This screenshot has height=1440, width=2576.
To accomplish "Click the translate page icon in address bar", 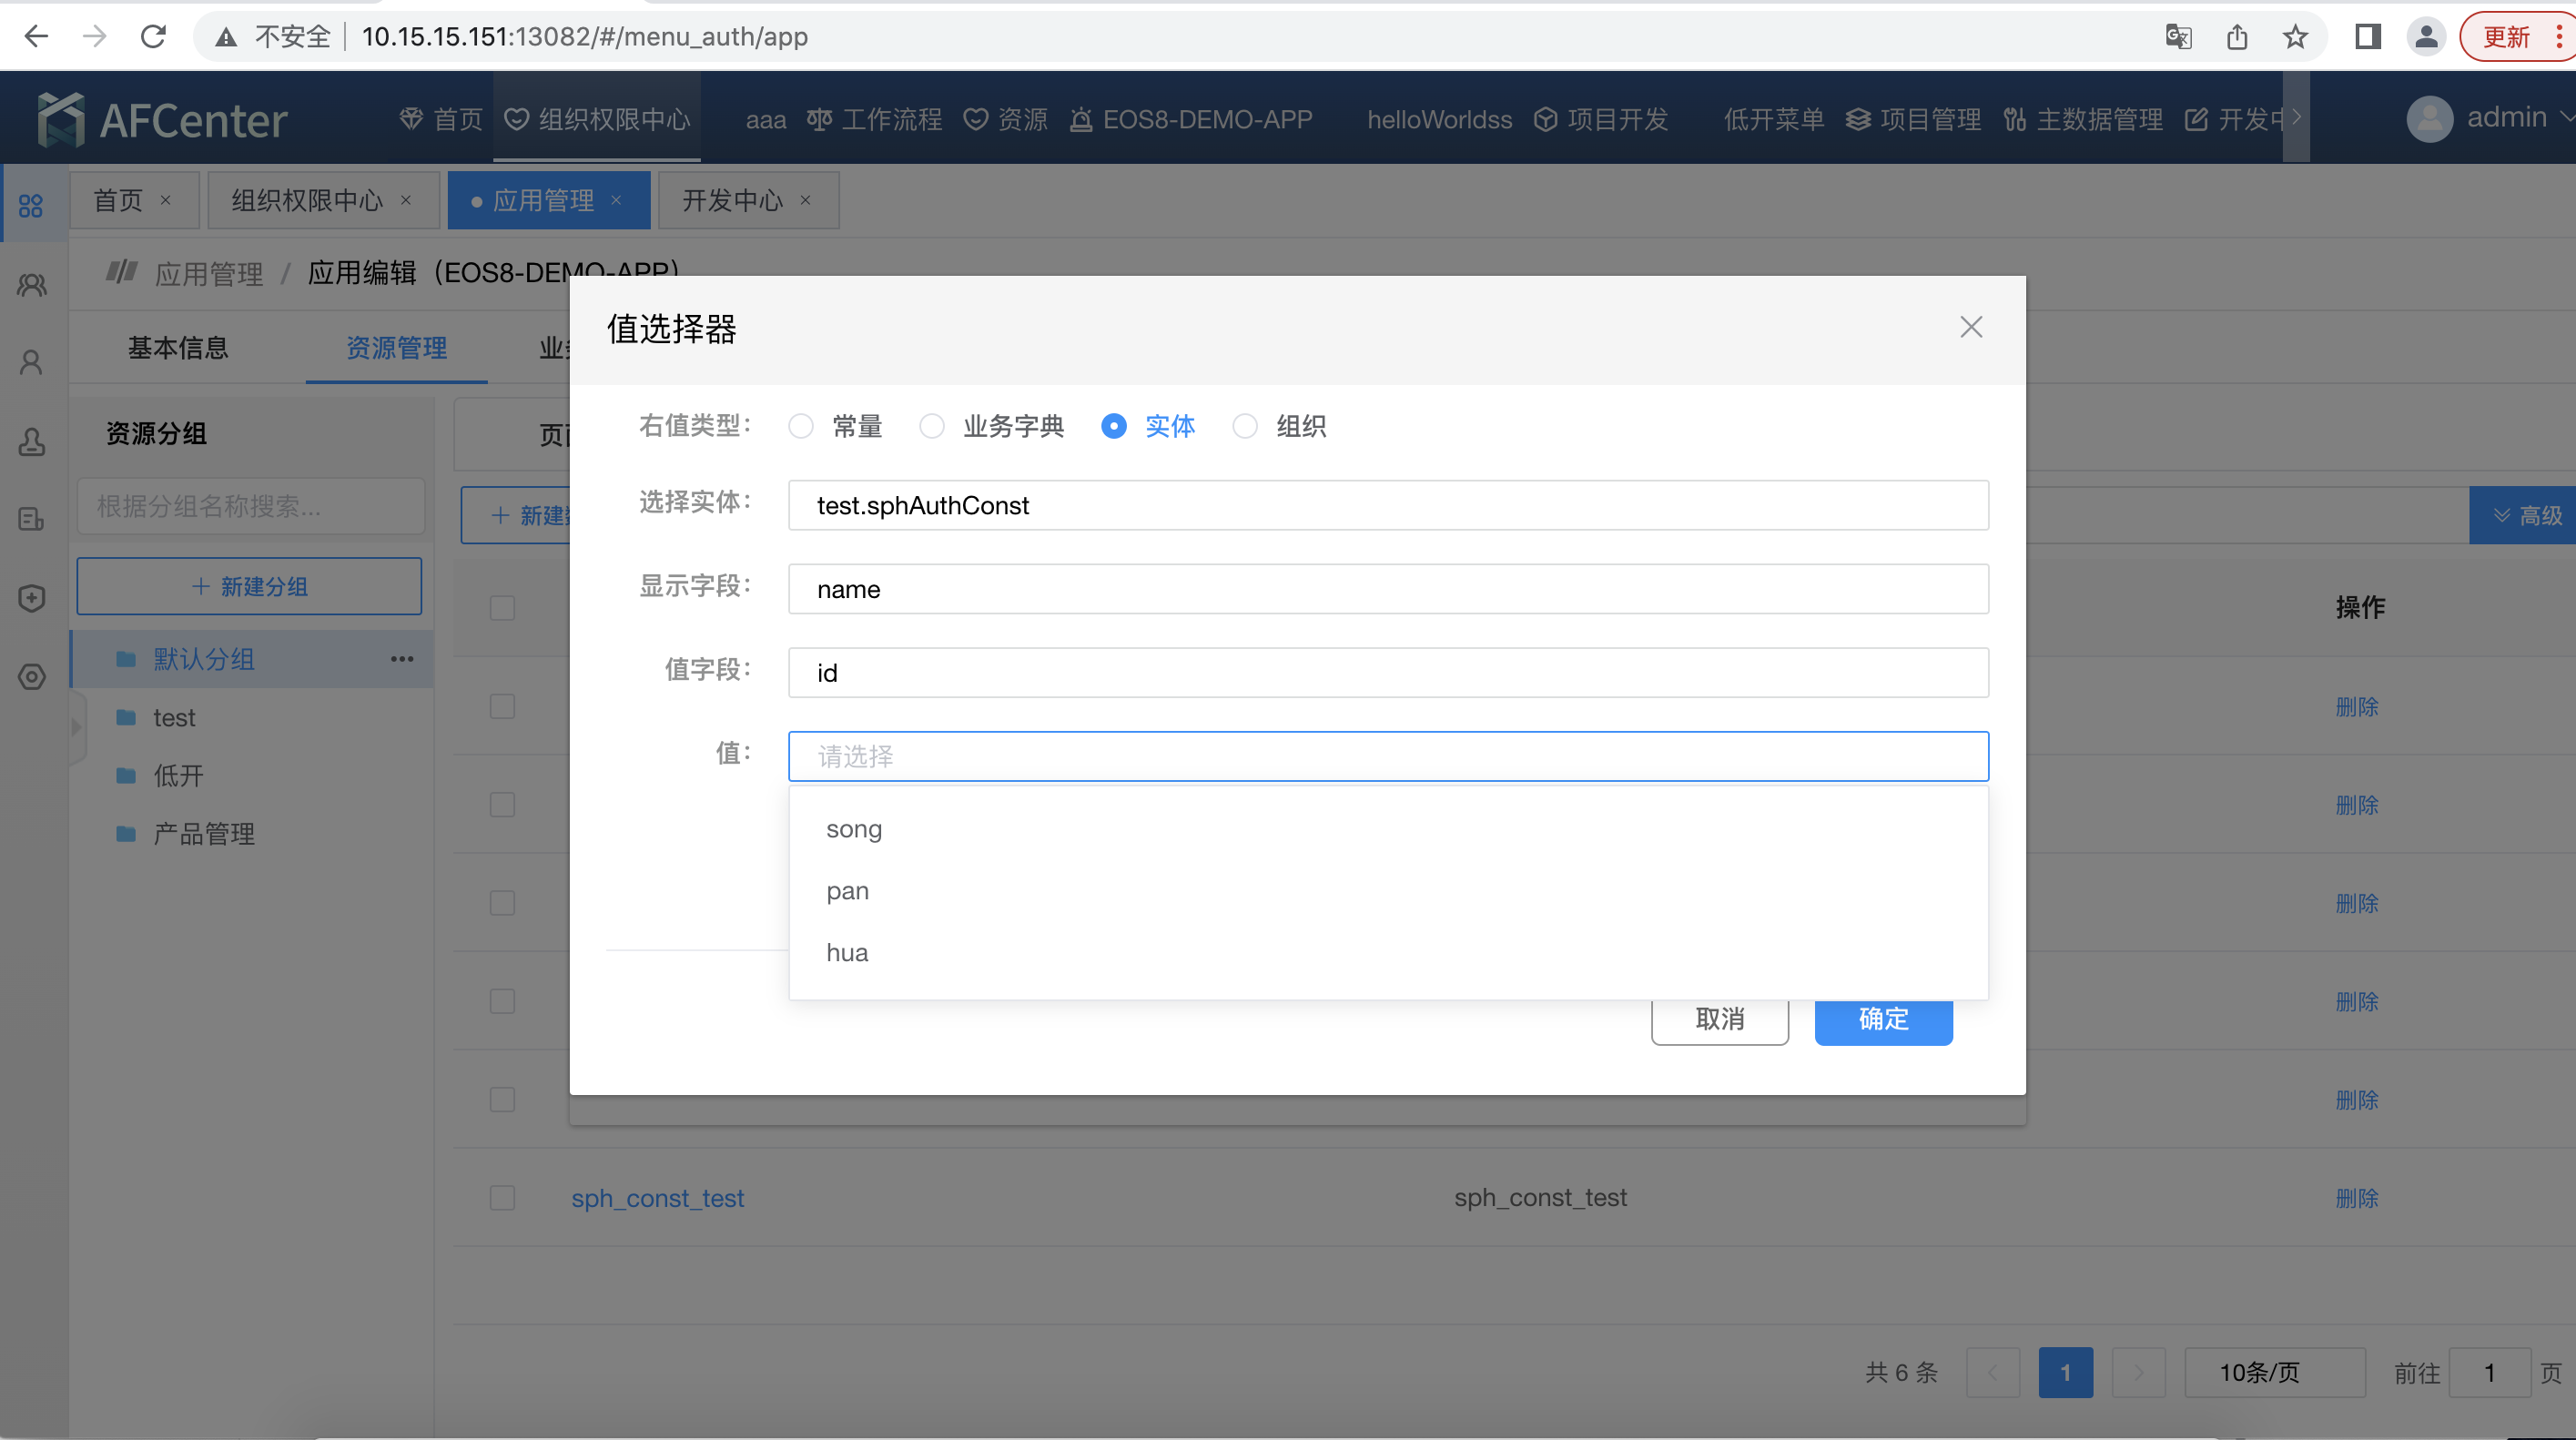I will tap(2178, 37).
